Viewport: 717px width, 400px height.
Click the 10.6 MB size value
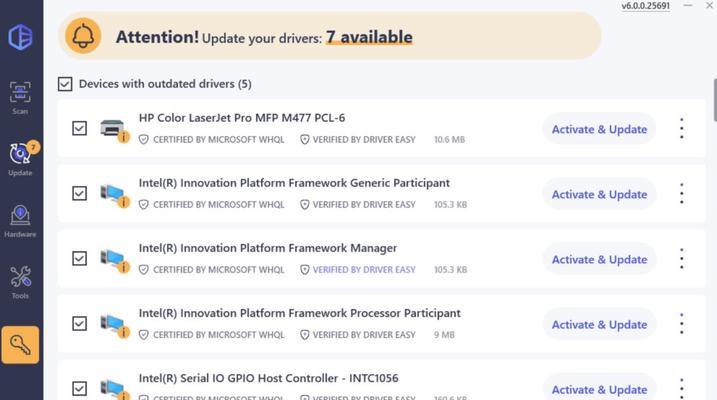point(449,139)
